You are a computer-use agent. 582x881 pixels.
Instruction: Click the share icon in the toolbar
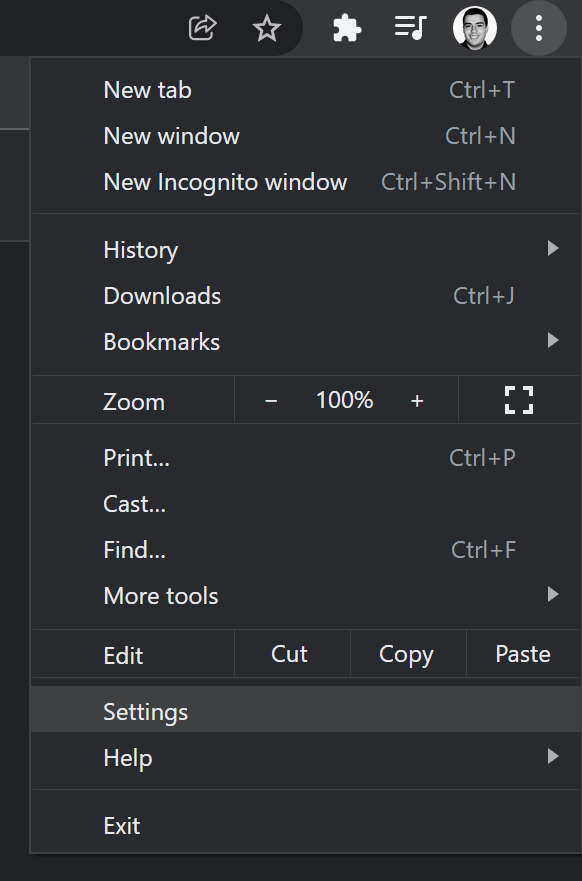click(x=203, y=28)
